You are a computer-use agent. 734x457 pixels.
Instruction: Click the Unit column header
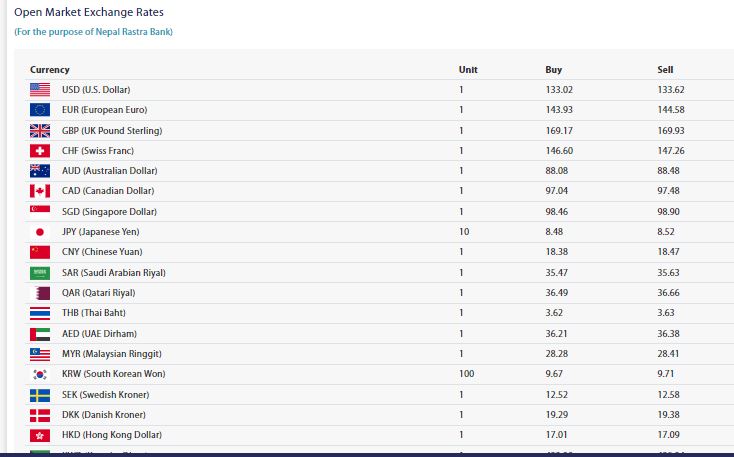[468, 70]
